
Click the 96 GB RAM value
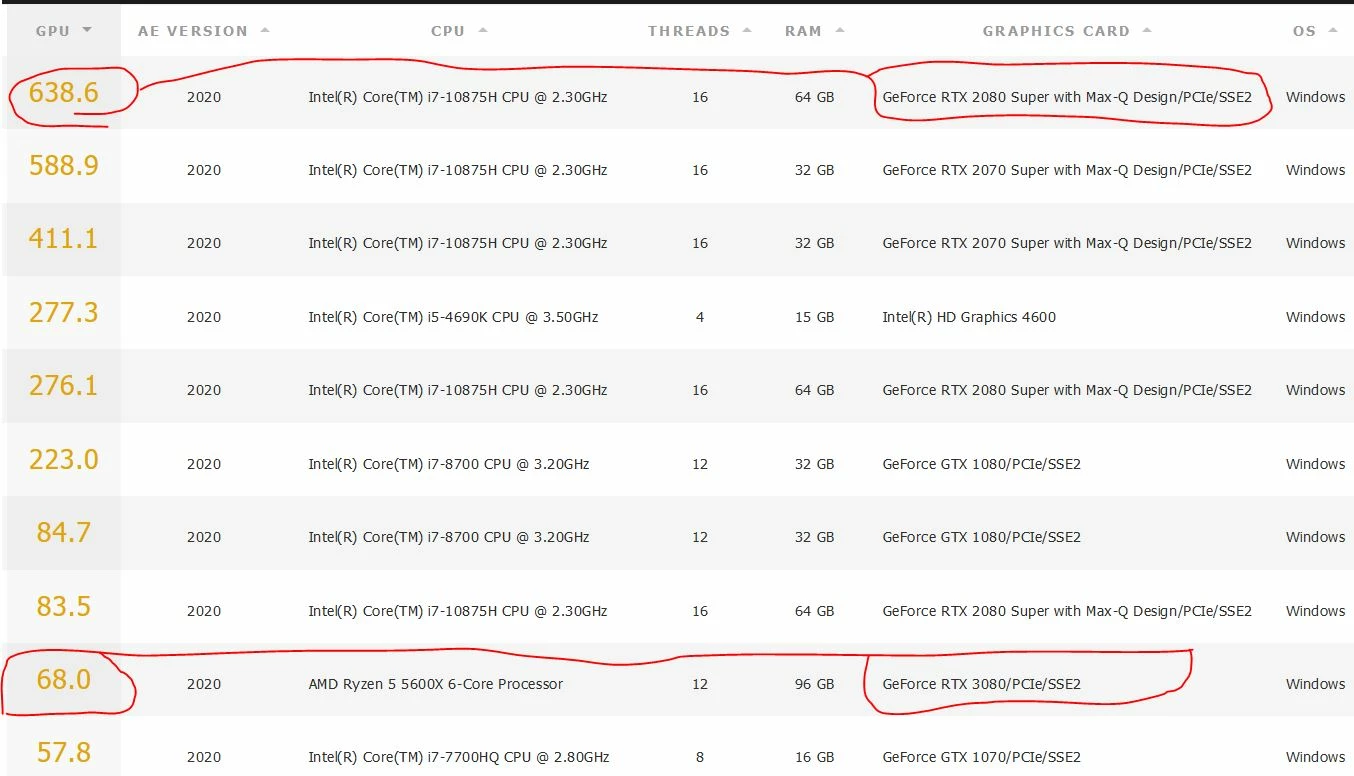(815, 684)
